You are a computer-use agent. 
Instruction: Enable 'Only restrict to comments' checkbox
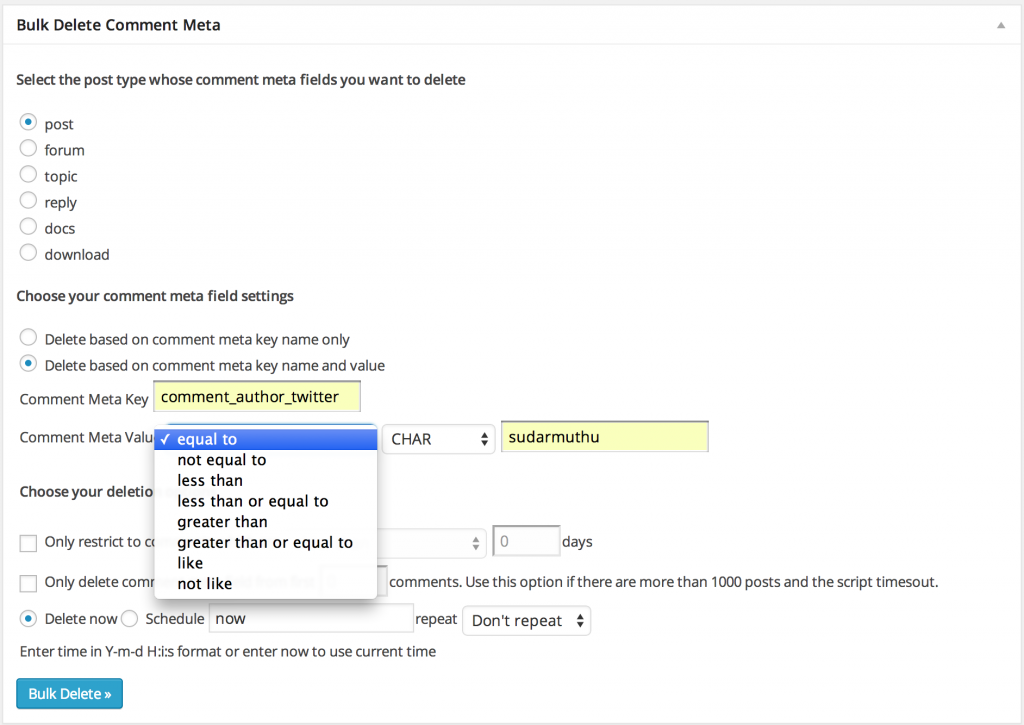click(27, 542)
